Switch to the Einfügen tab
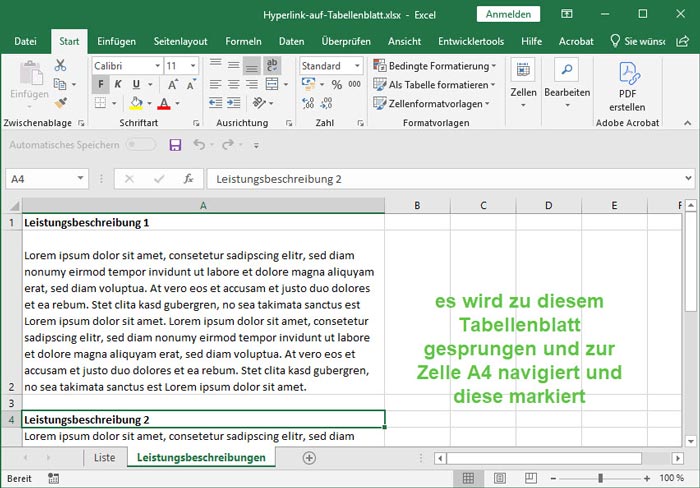The height and width of the screenshot is (488, 700). point(116,42)
